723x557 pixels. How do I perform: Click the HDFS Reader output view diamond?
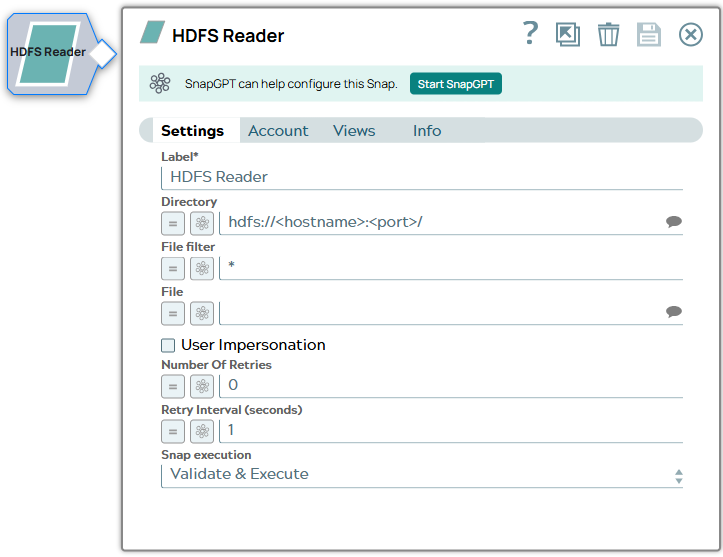[x=103, y=54]
